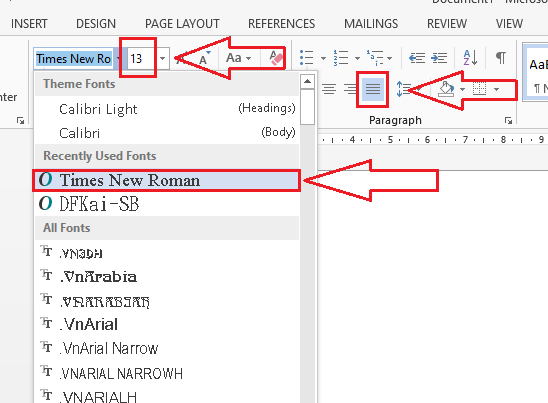Toggle Justify paragraph alignment
Image resolution: width=548 pixels, height=403 pixels.
(373, 89)
